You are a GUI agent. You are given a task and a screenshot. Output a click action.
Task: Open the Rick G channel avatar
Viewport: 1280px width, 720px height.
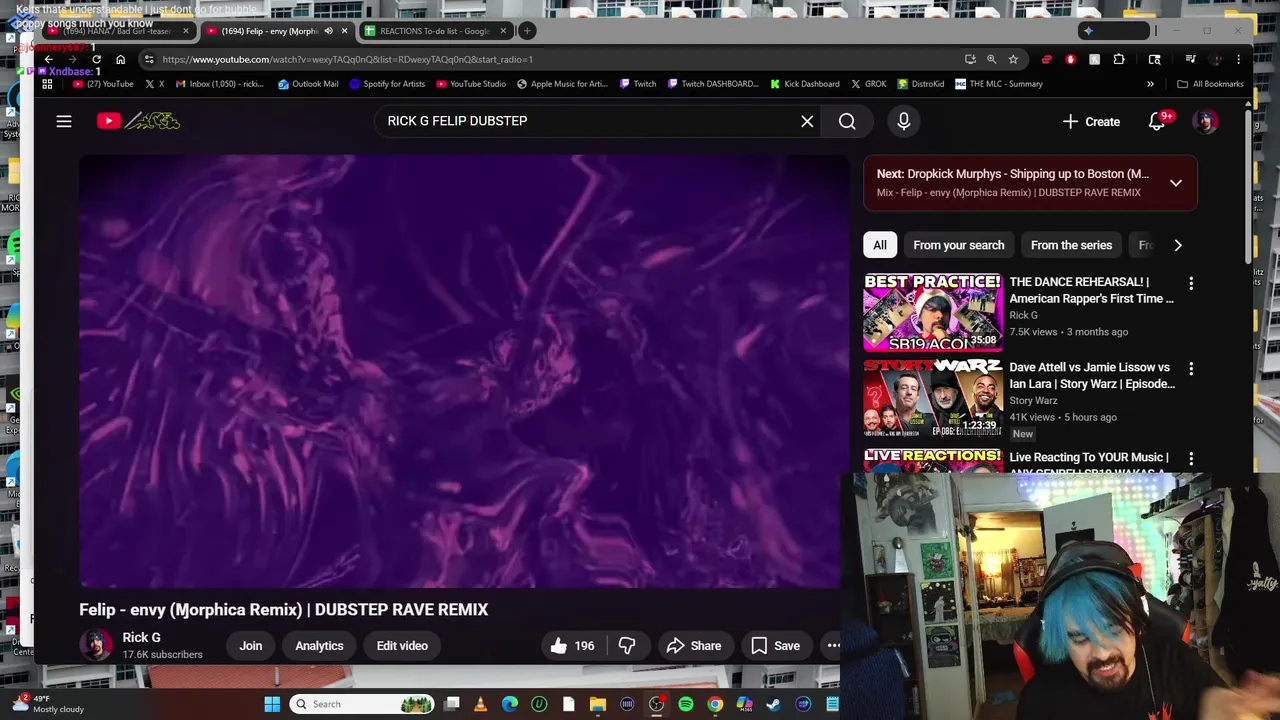pos(96,646)
